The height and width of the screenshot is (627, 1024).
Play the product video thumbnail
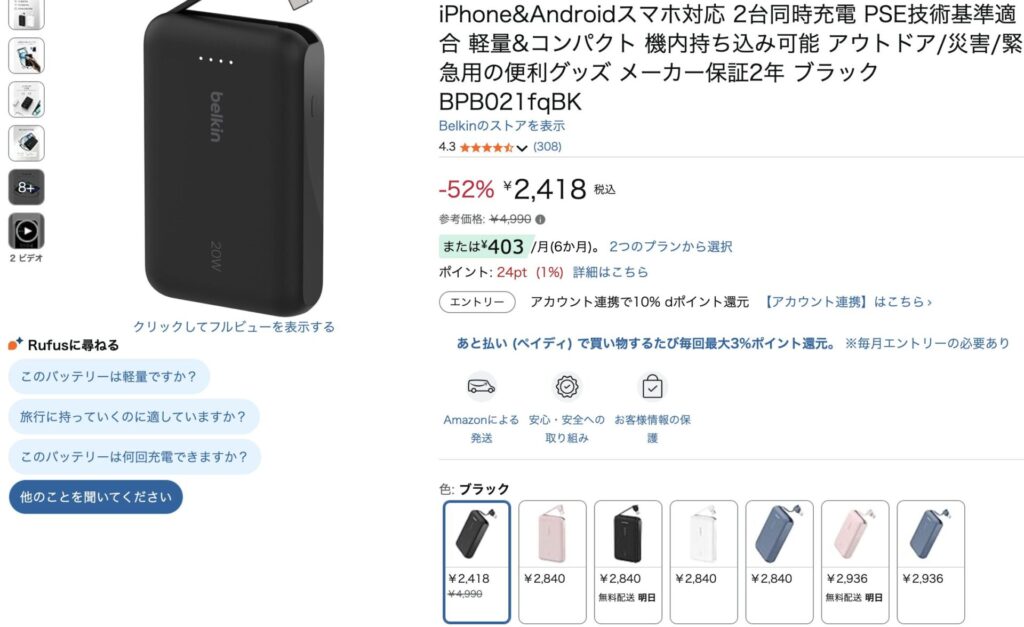tap(27, 231)
